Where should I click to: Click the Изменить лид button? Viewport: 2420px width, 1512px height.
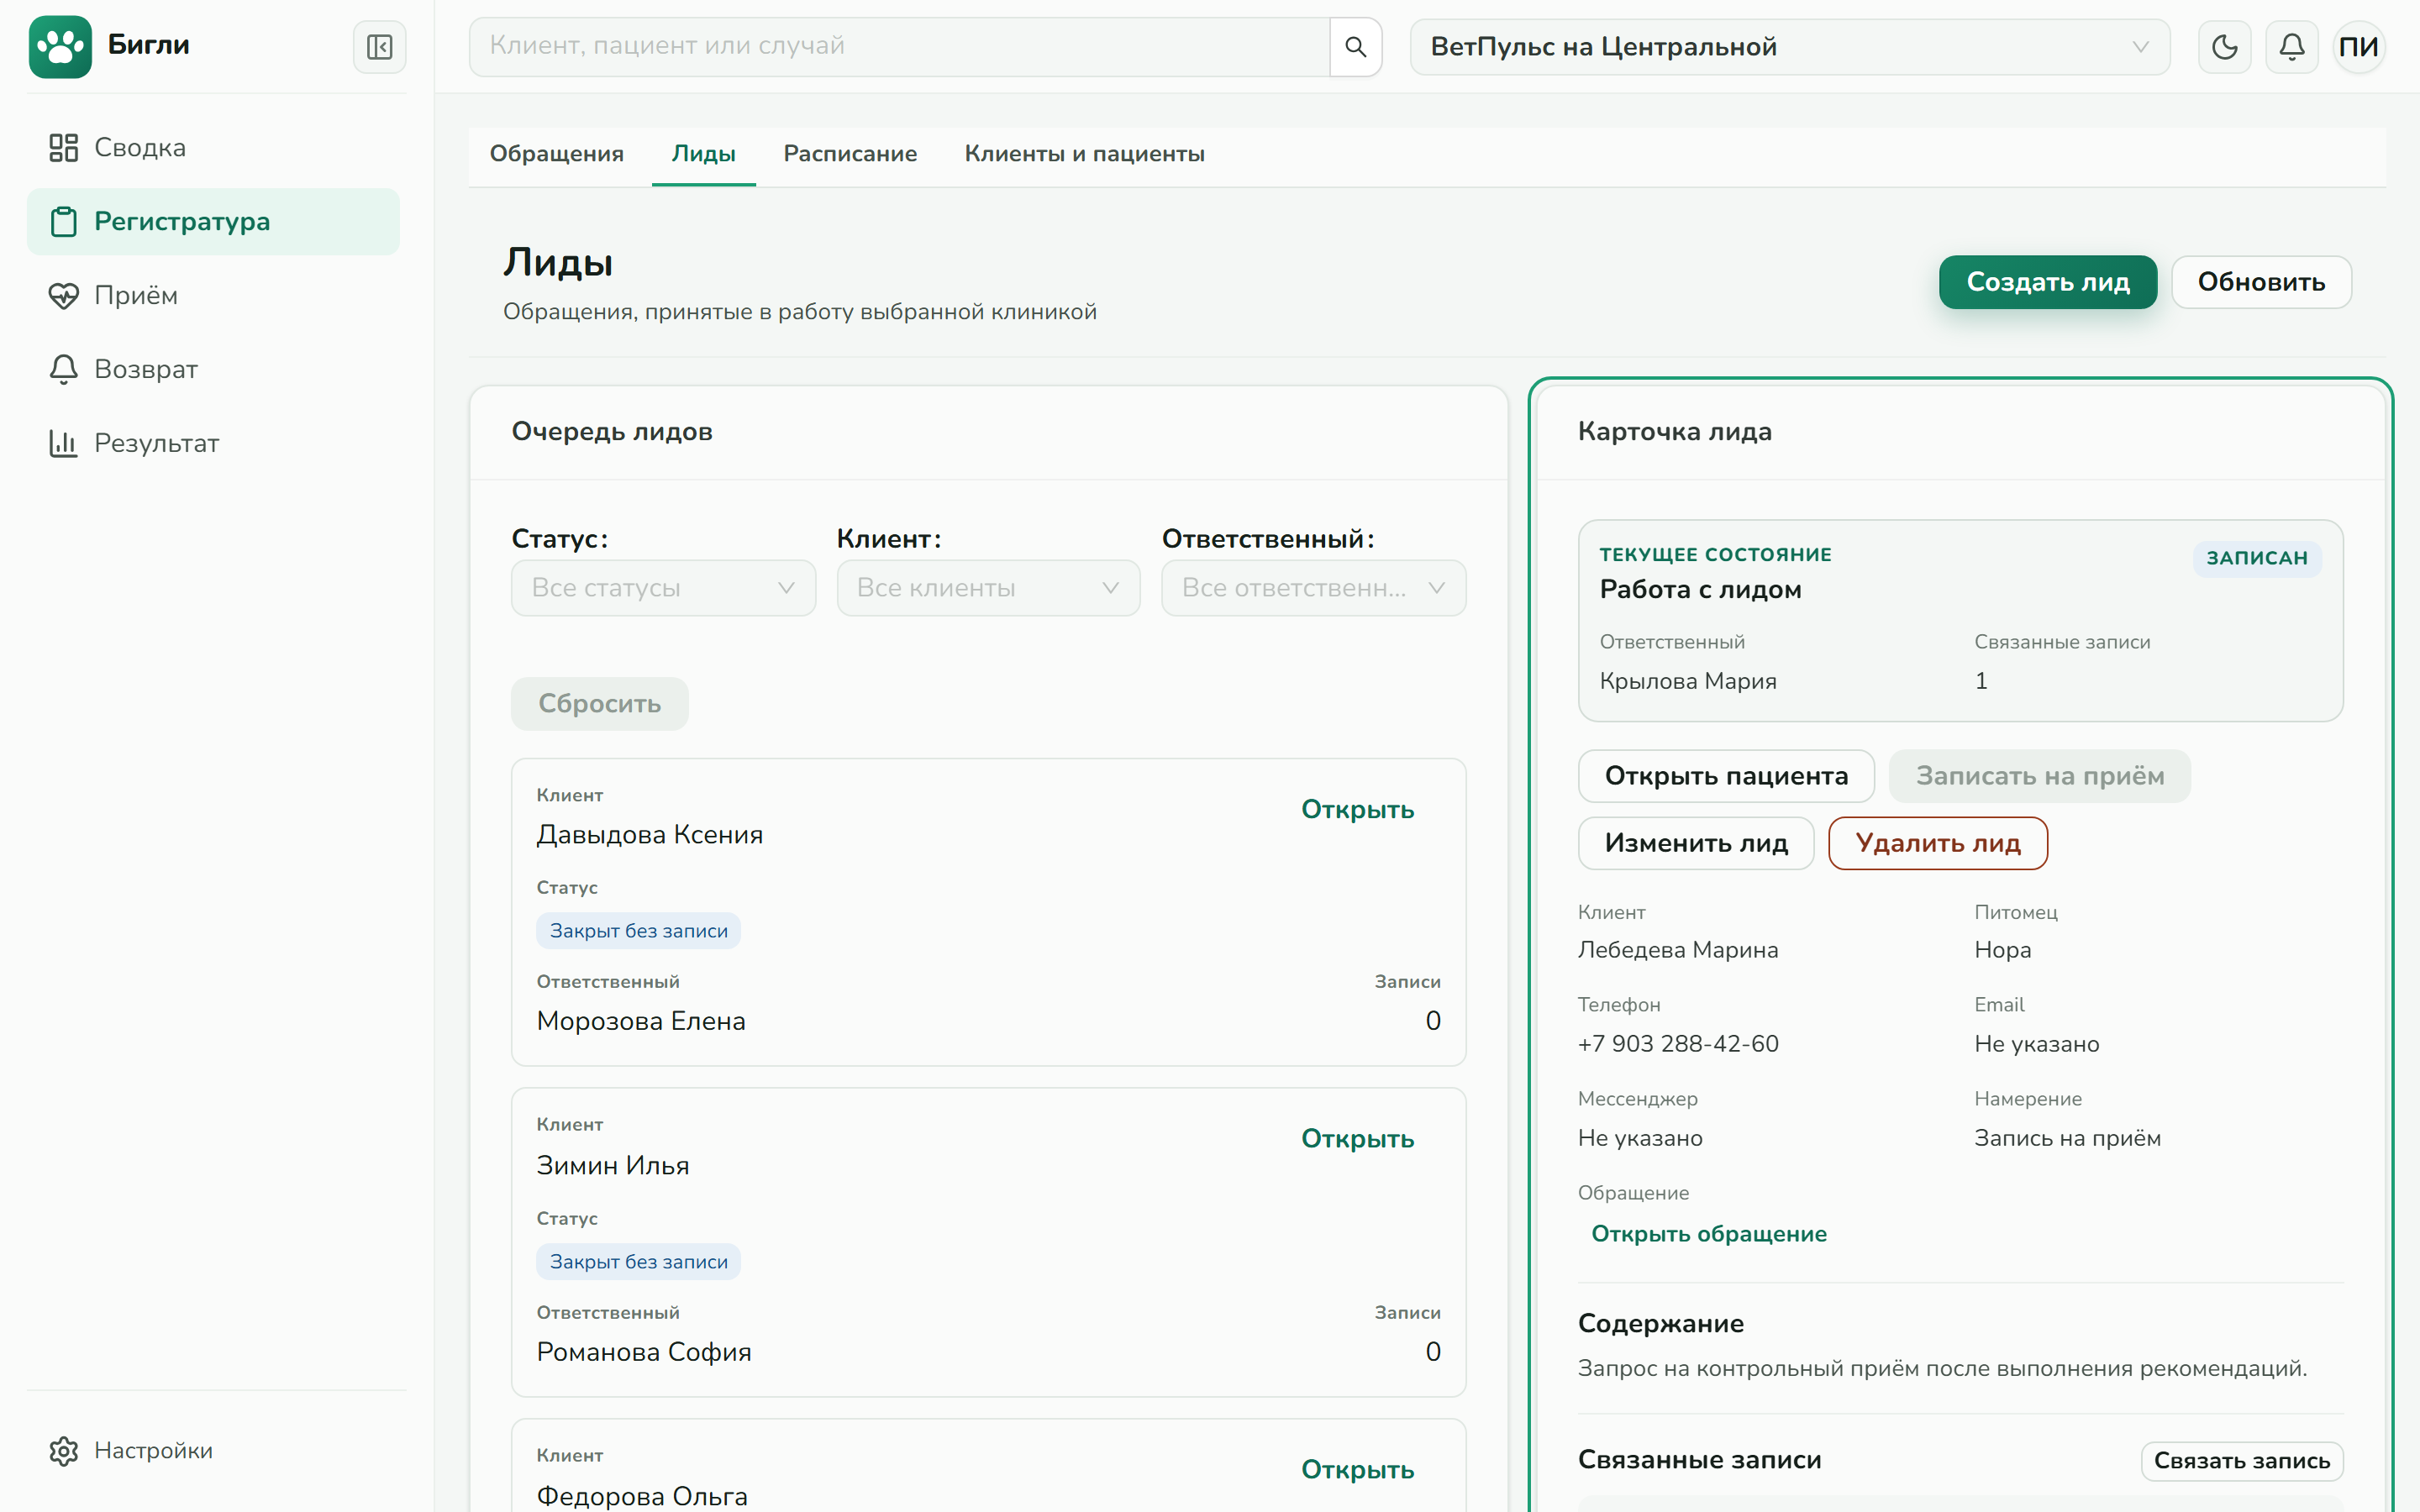[1696, 843]
